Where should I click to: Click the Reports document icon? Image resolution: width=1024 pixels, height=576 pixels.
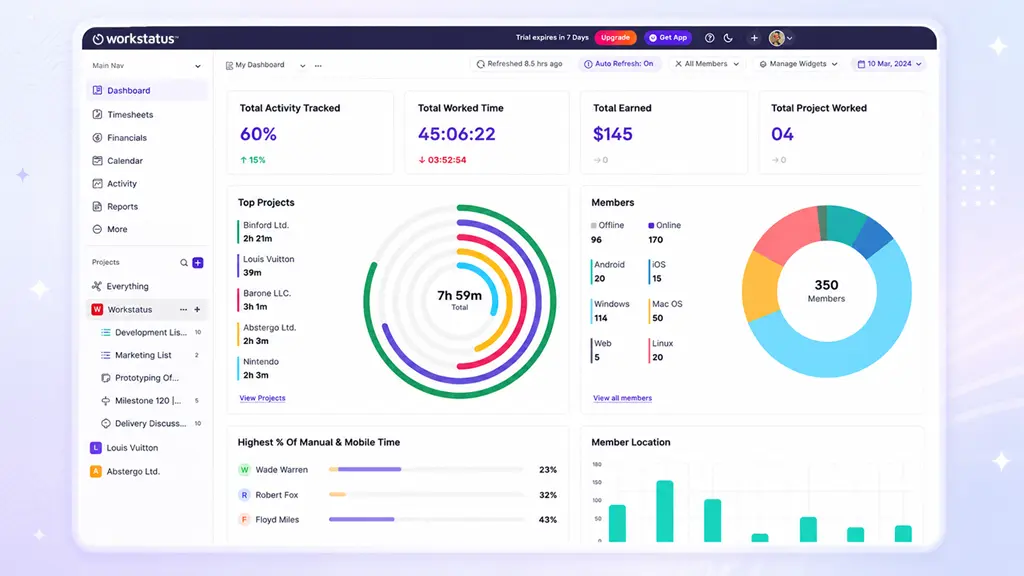(97, 206)
